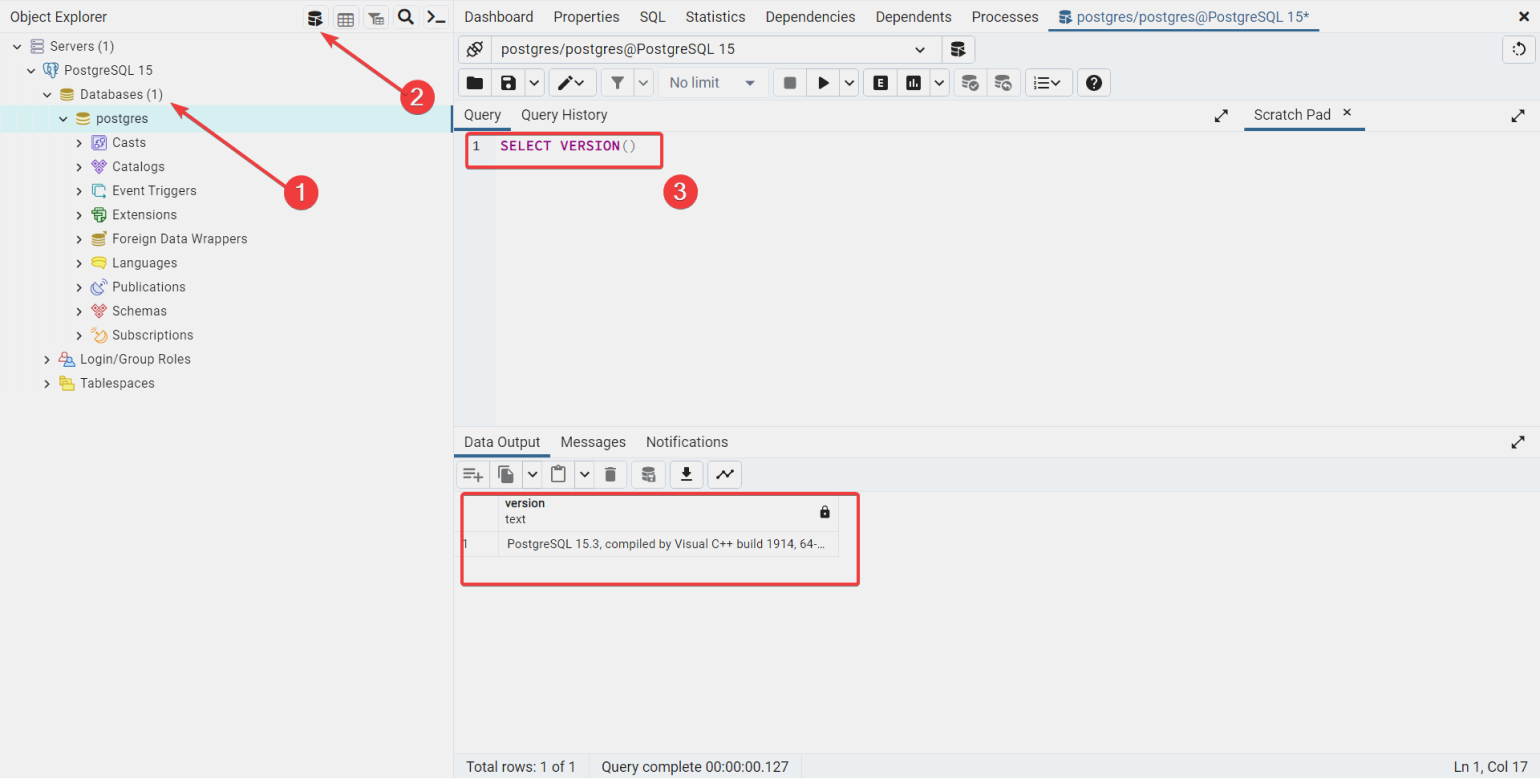Click the Stop query square button
Image resolution: width=1540 pixels, height=779 pixels.
point(790,83)
